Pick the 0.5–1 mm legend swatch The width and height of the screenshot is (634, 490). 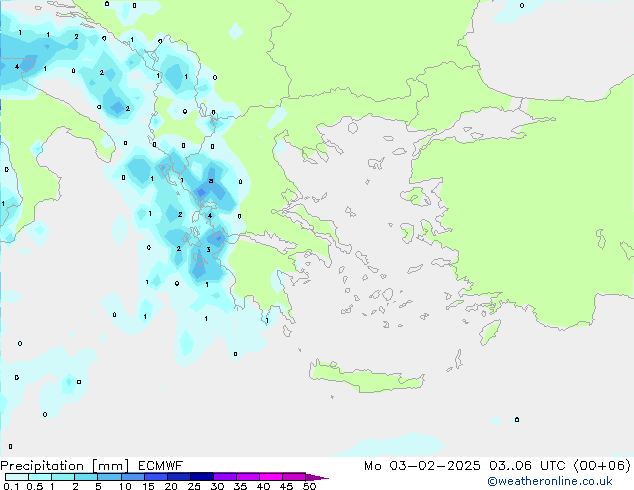pyautogui.click(x=40, y=477)
